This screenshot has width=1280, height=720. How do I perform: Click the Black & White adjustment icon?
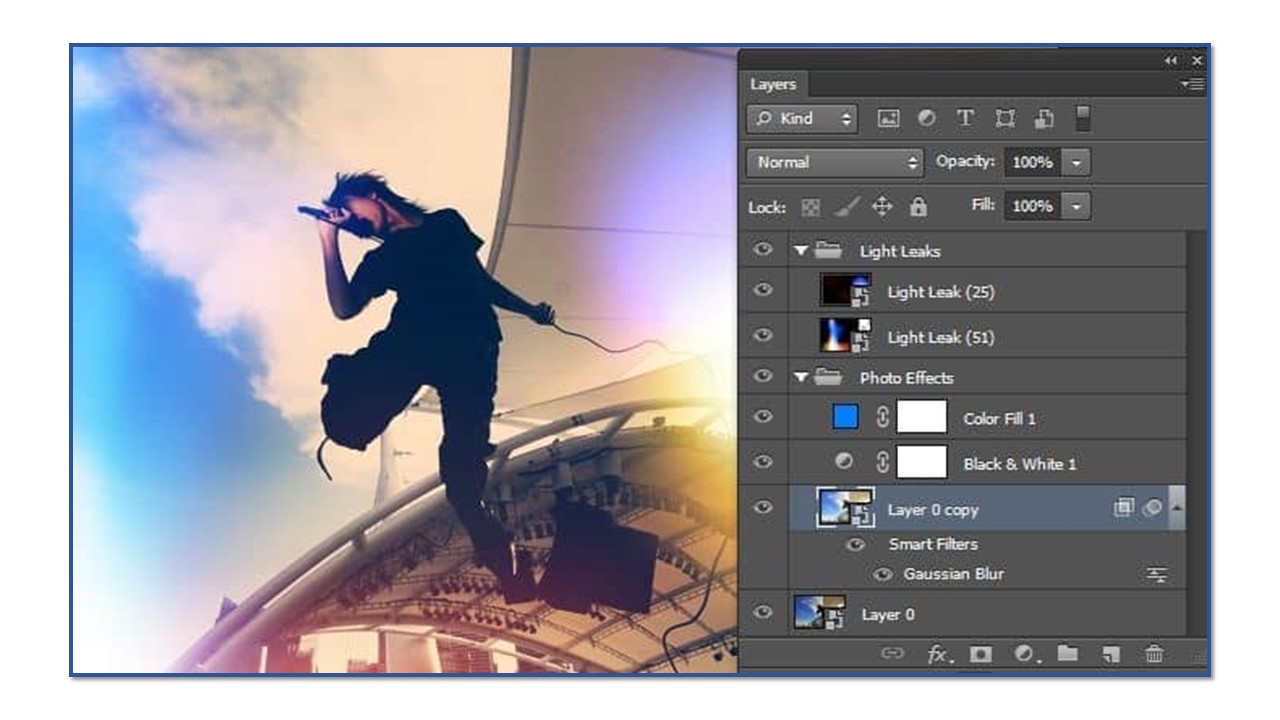pos(844,463)
